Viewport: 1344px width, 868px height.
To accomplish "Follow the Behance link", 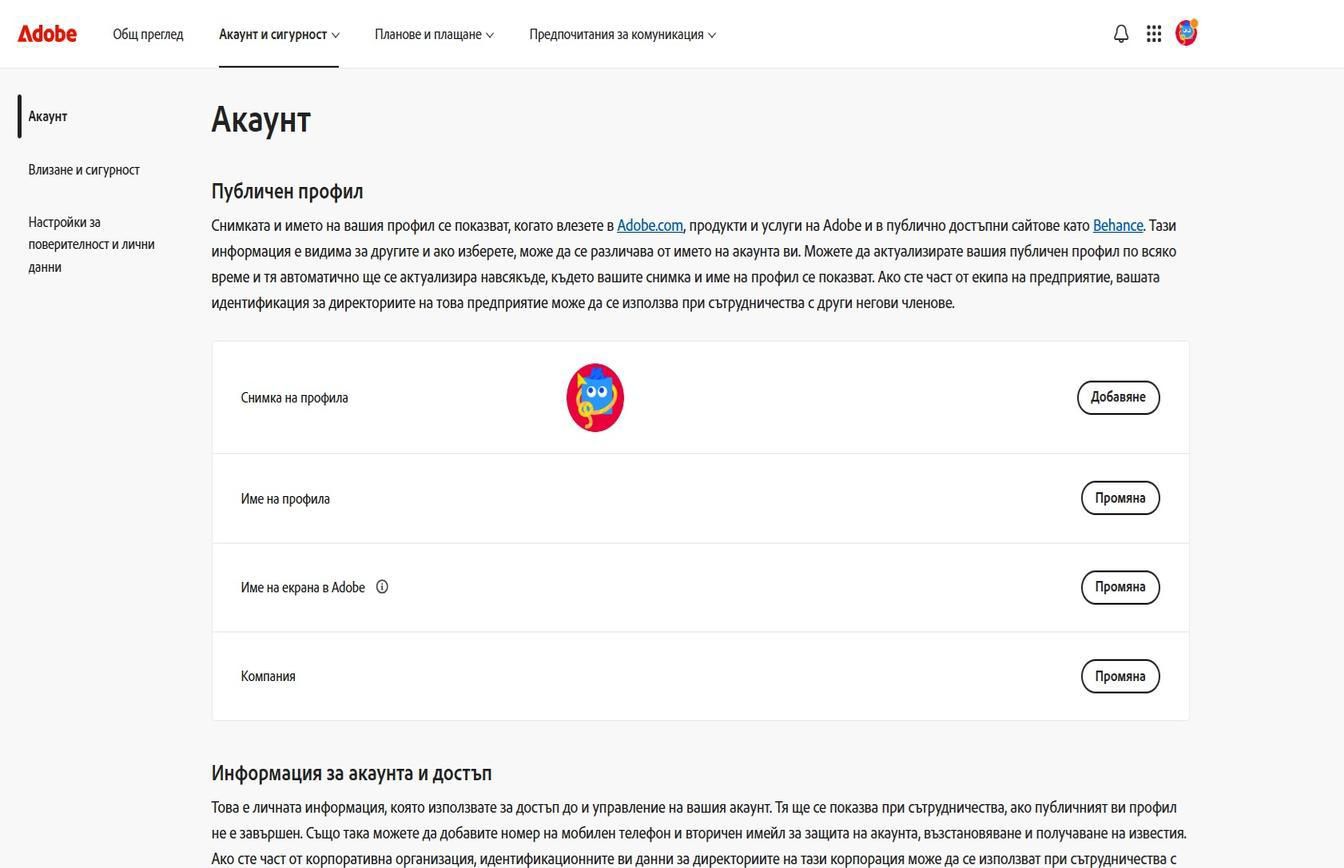I will coord(1118,225).
